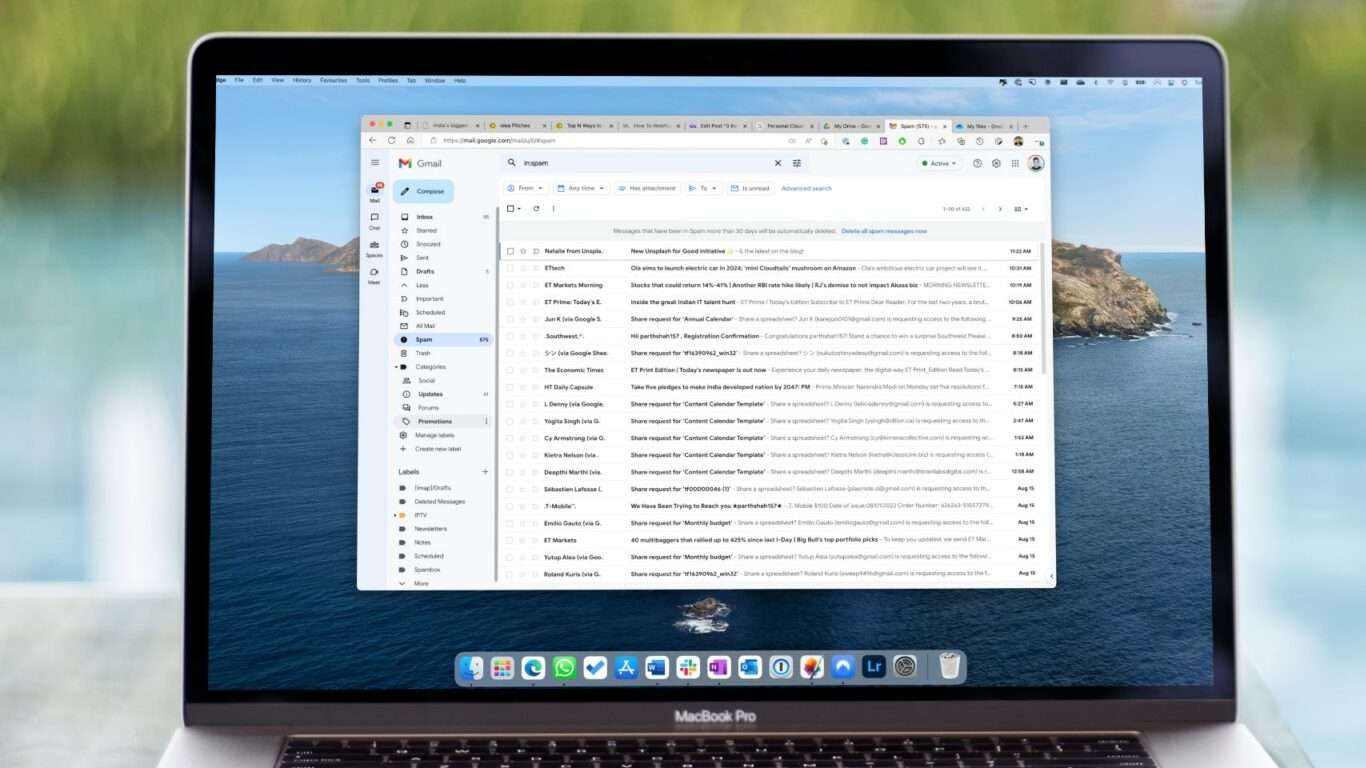Screen dimensions: 1366x768
Task: Collapse the Categories section
Action: click(397, 367)
